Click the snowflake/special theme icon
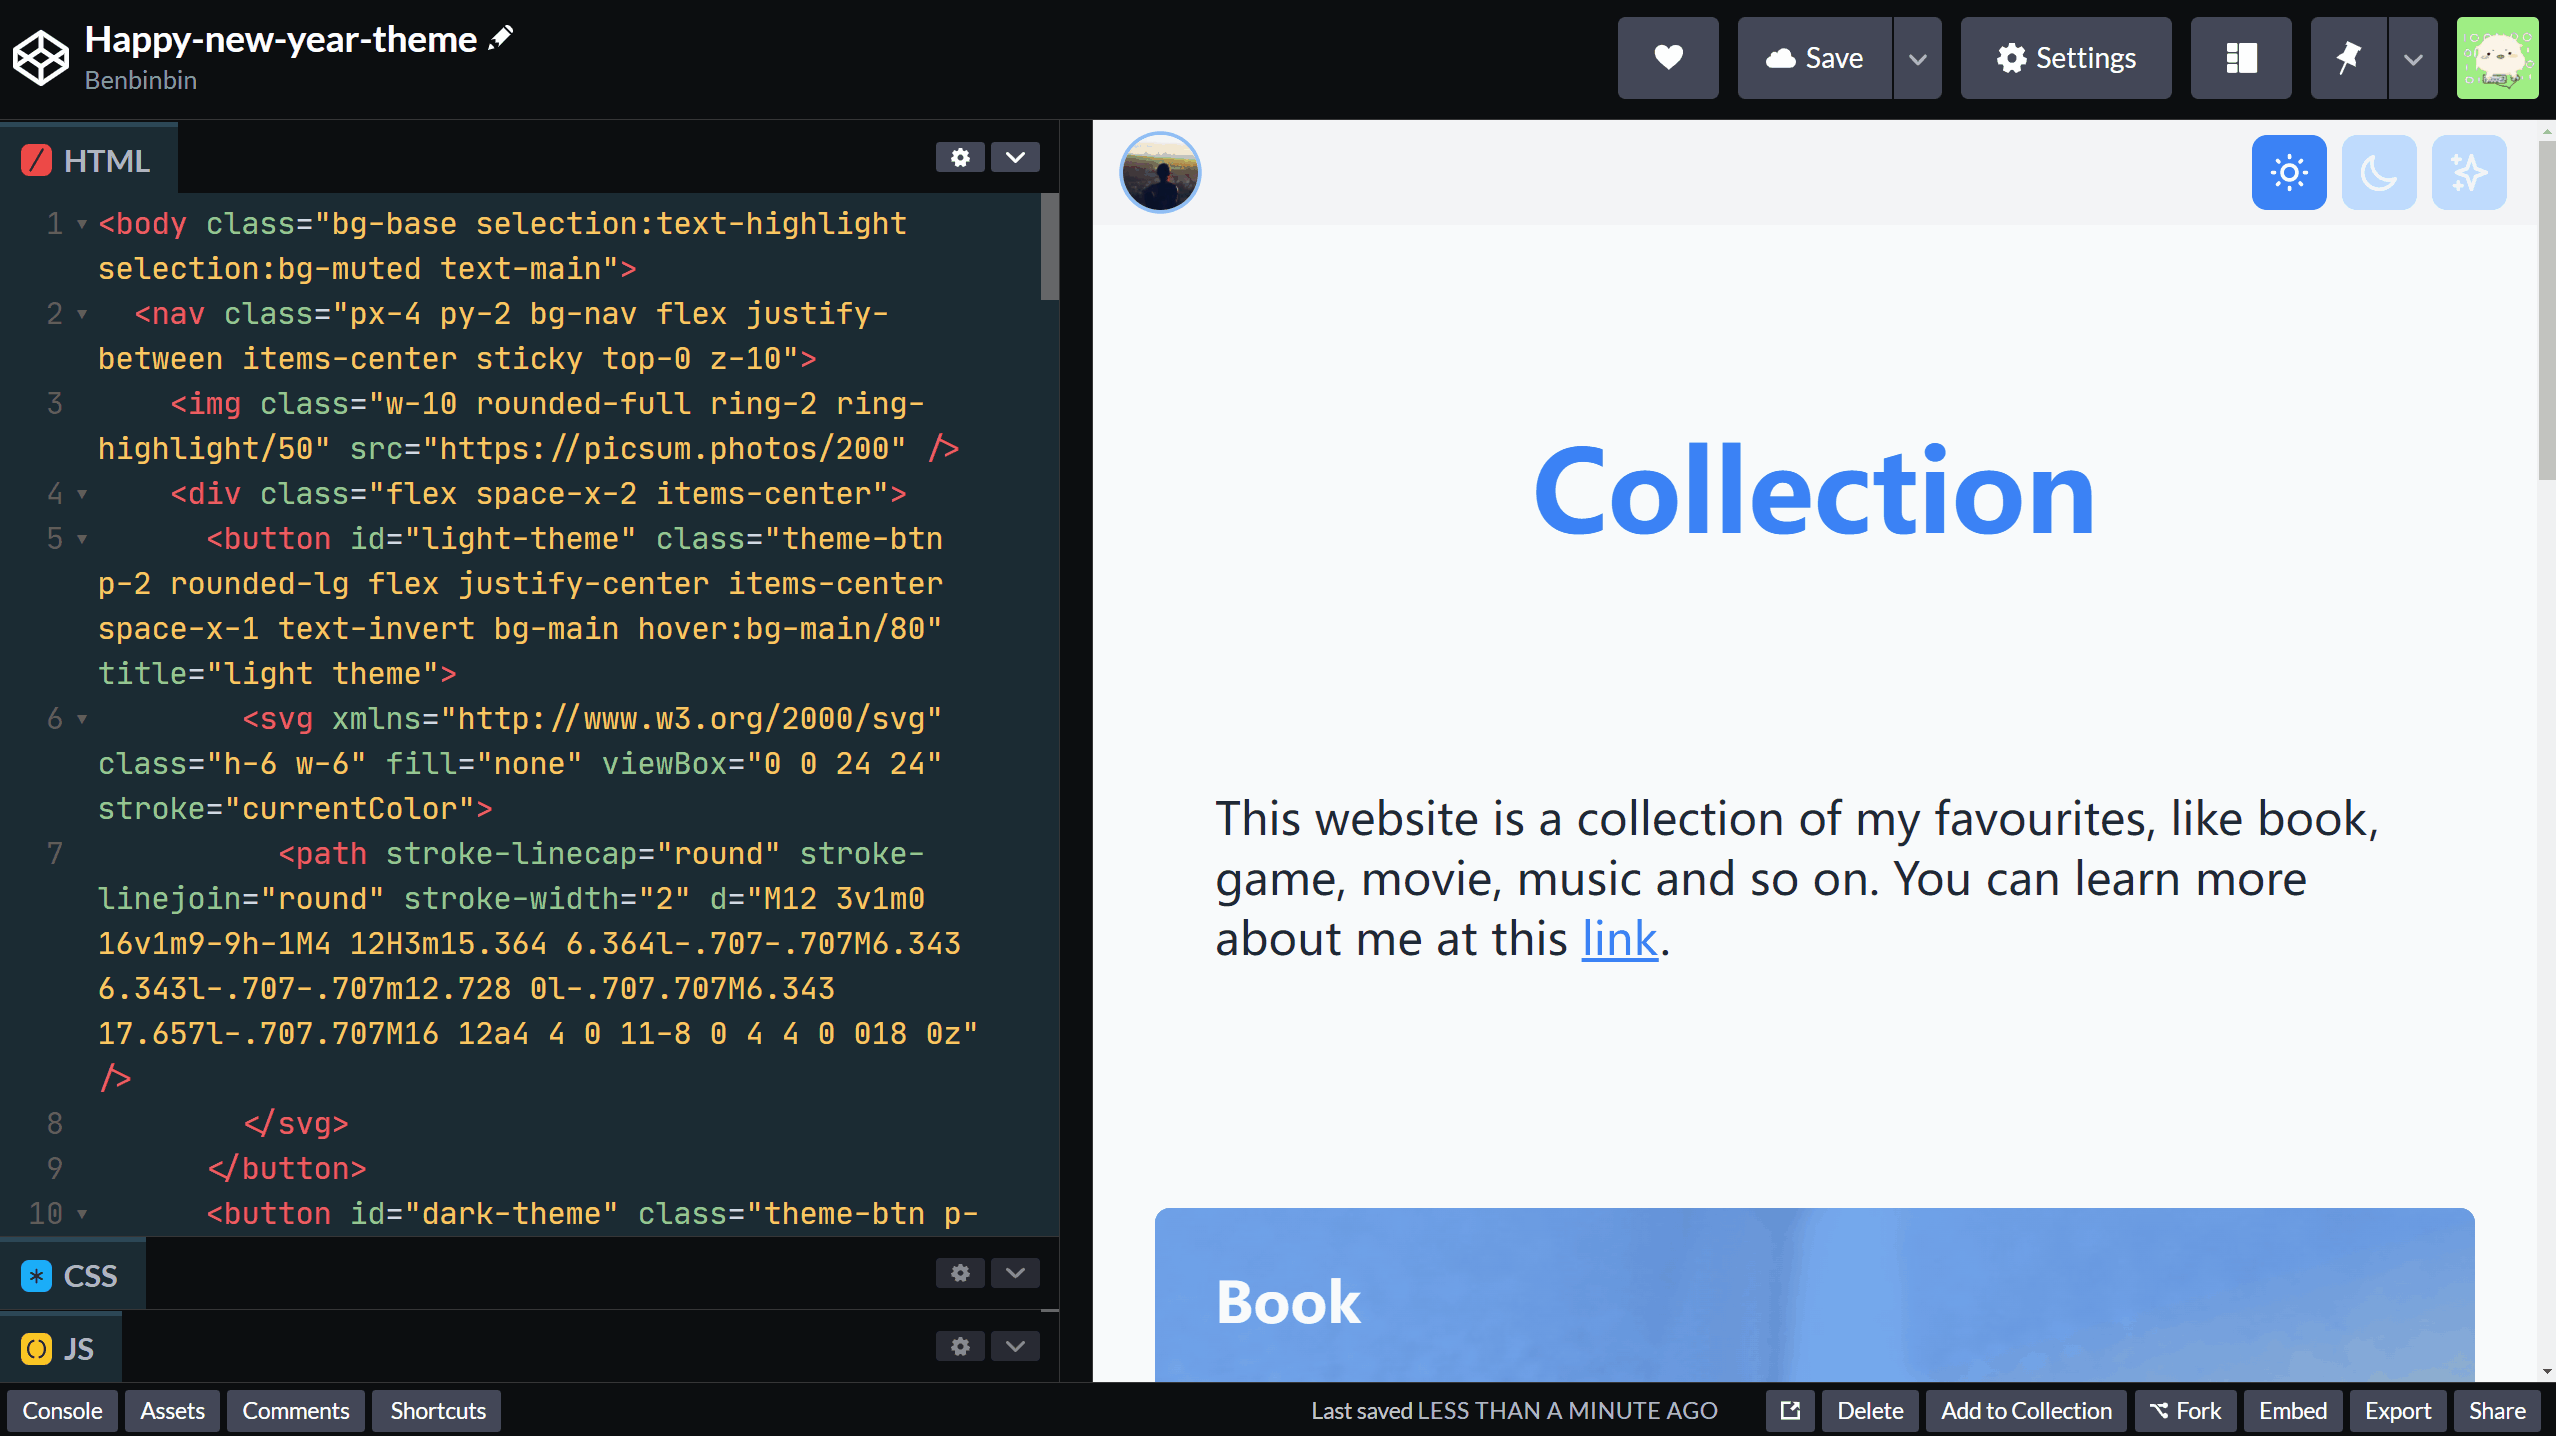 (2470, 172)
